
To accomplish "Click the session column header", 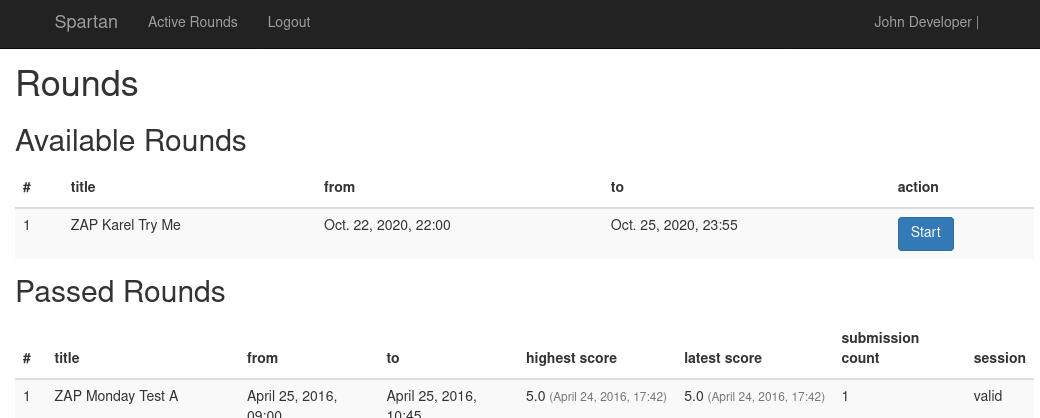I will point(1000,358).
